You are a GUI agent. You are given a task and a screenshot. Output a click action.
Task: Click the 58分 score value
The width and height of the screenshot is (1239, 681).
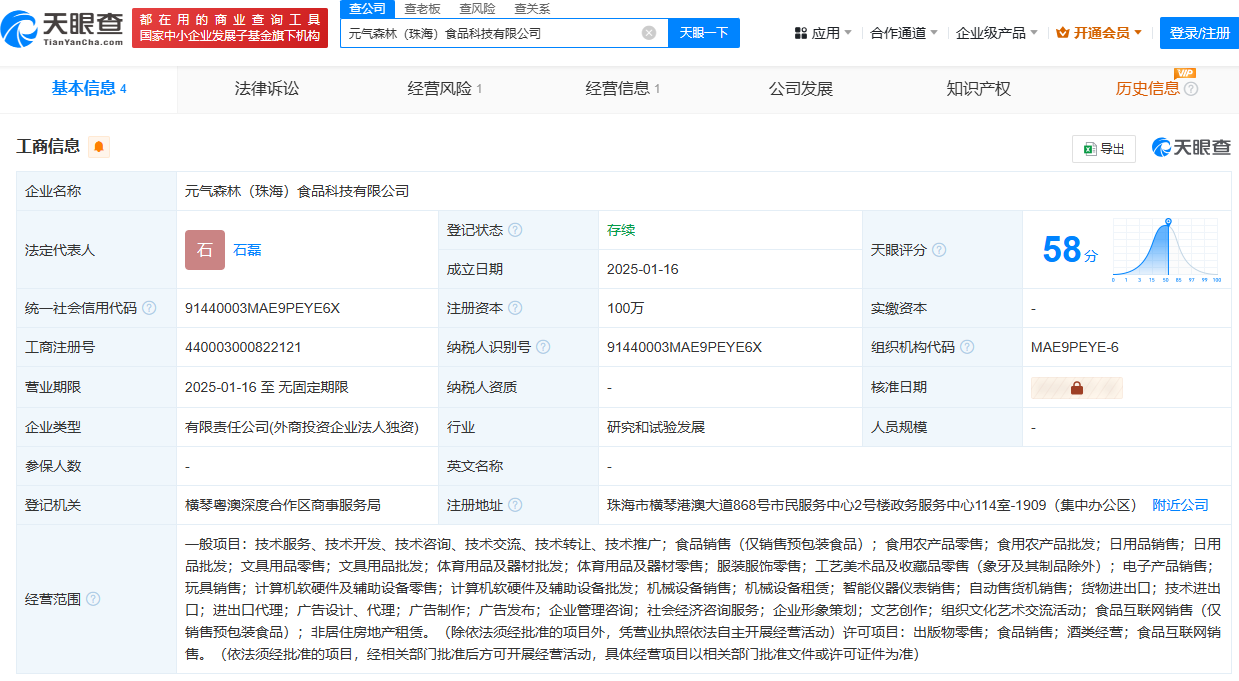tap(1070, 250)
